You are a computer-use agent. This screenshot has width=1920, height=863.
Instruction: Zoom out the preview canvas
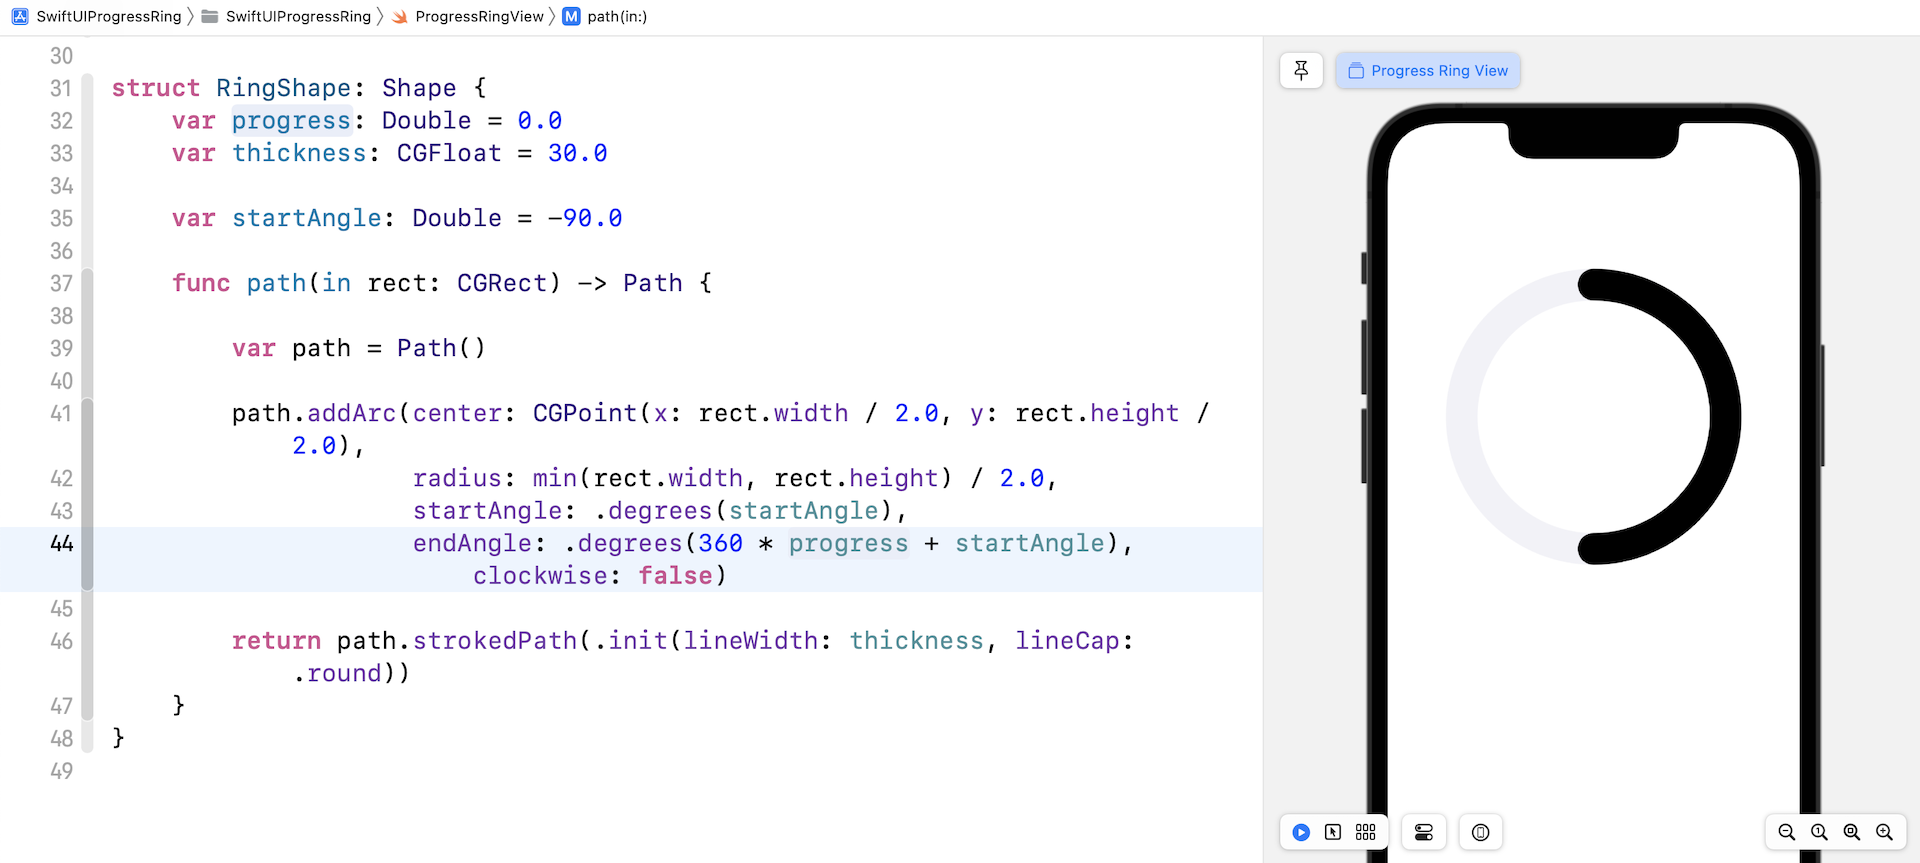click(x=1787, y=832)
